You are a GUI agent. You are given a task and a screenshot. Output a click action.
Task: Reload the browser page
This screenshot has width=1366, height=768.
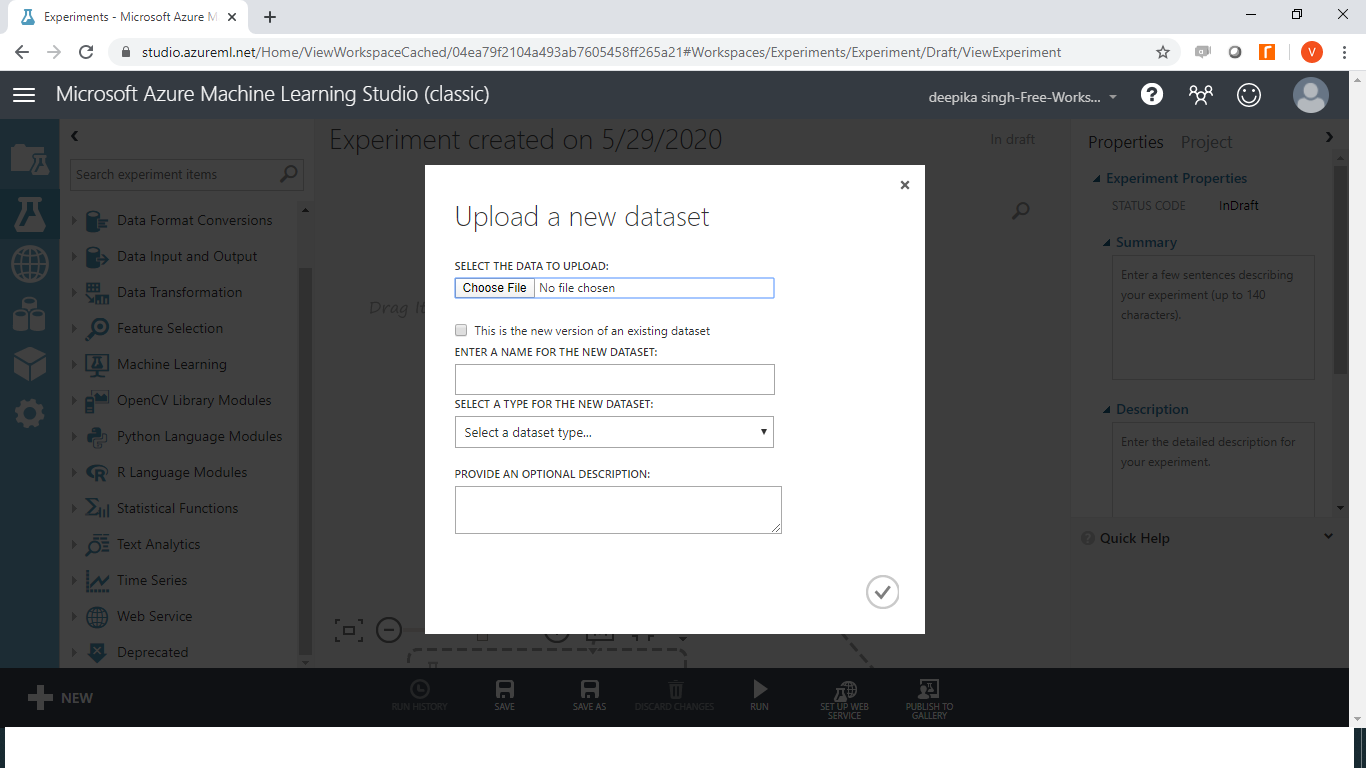(x=86, y=52)
